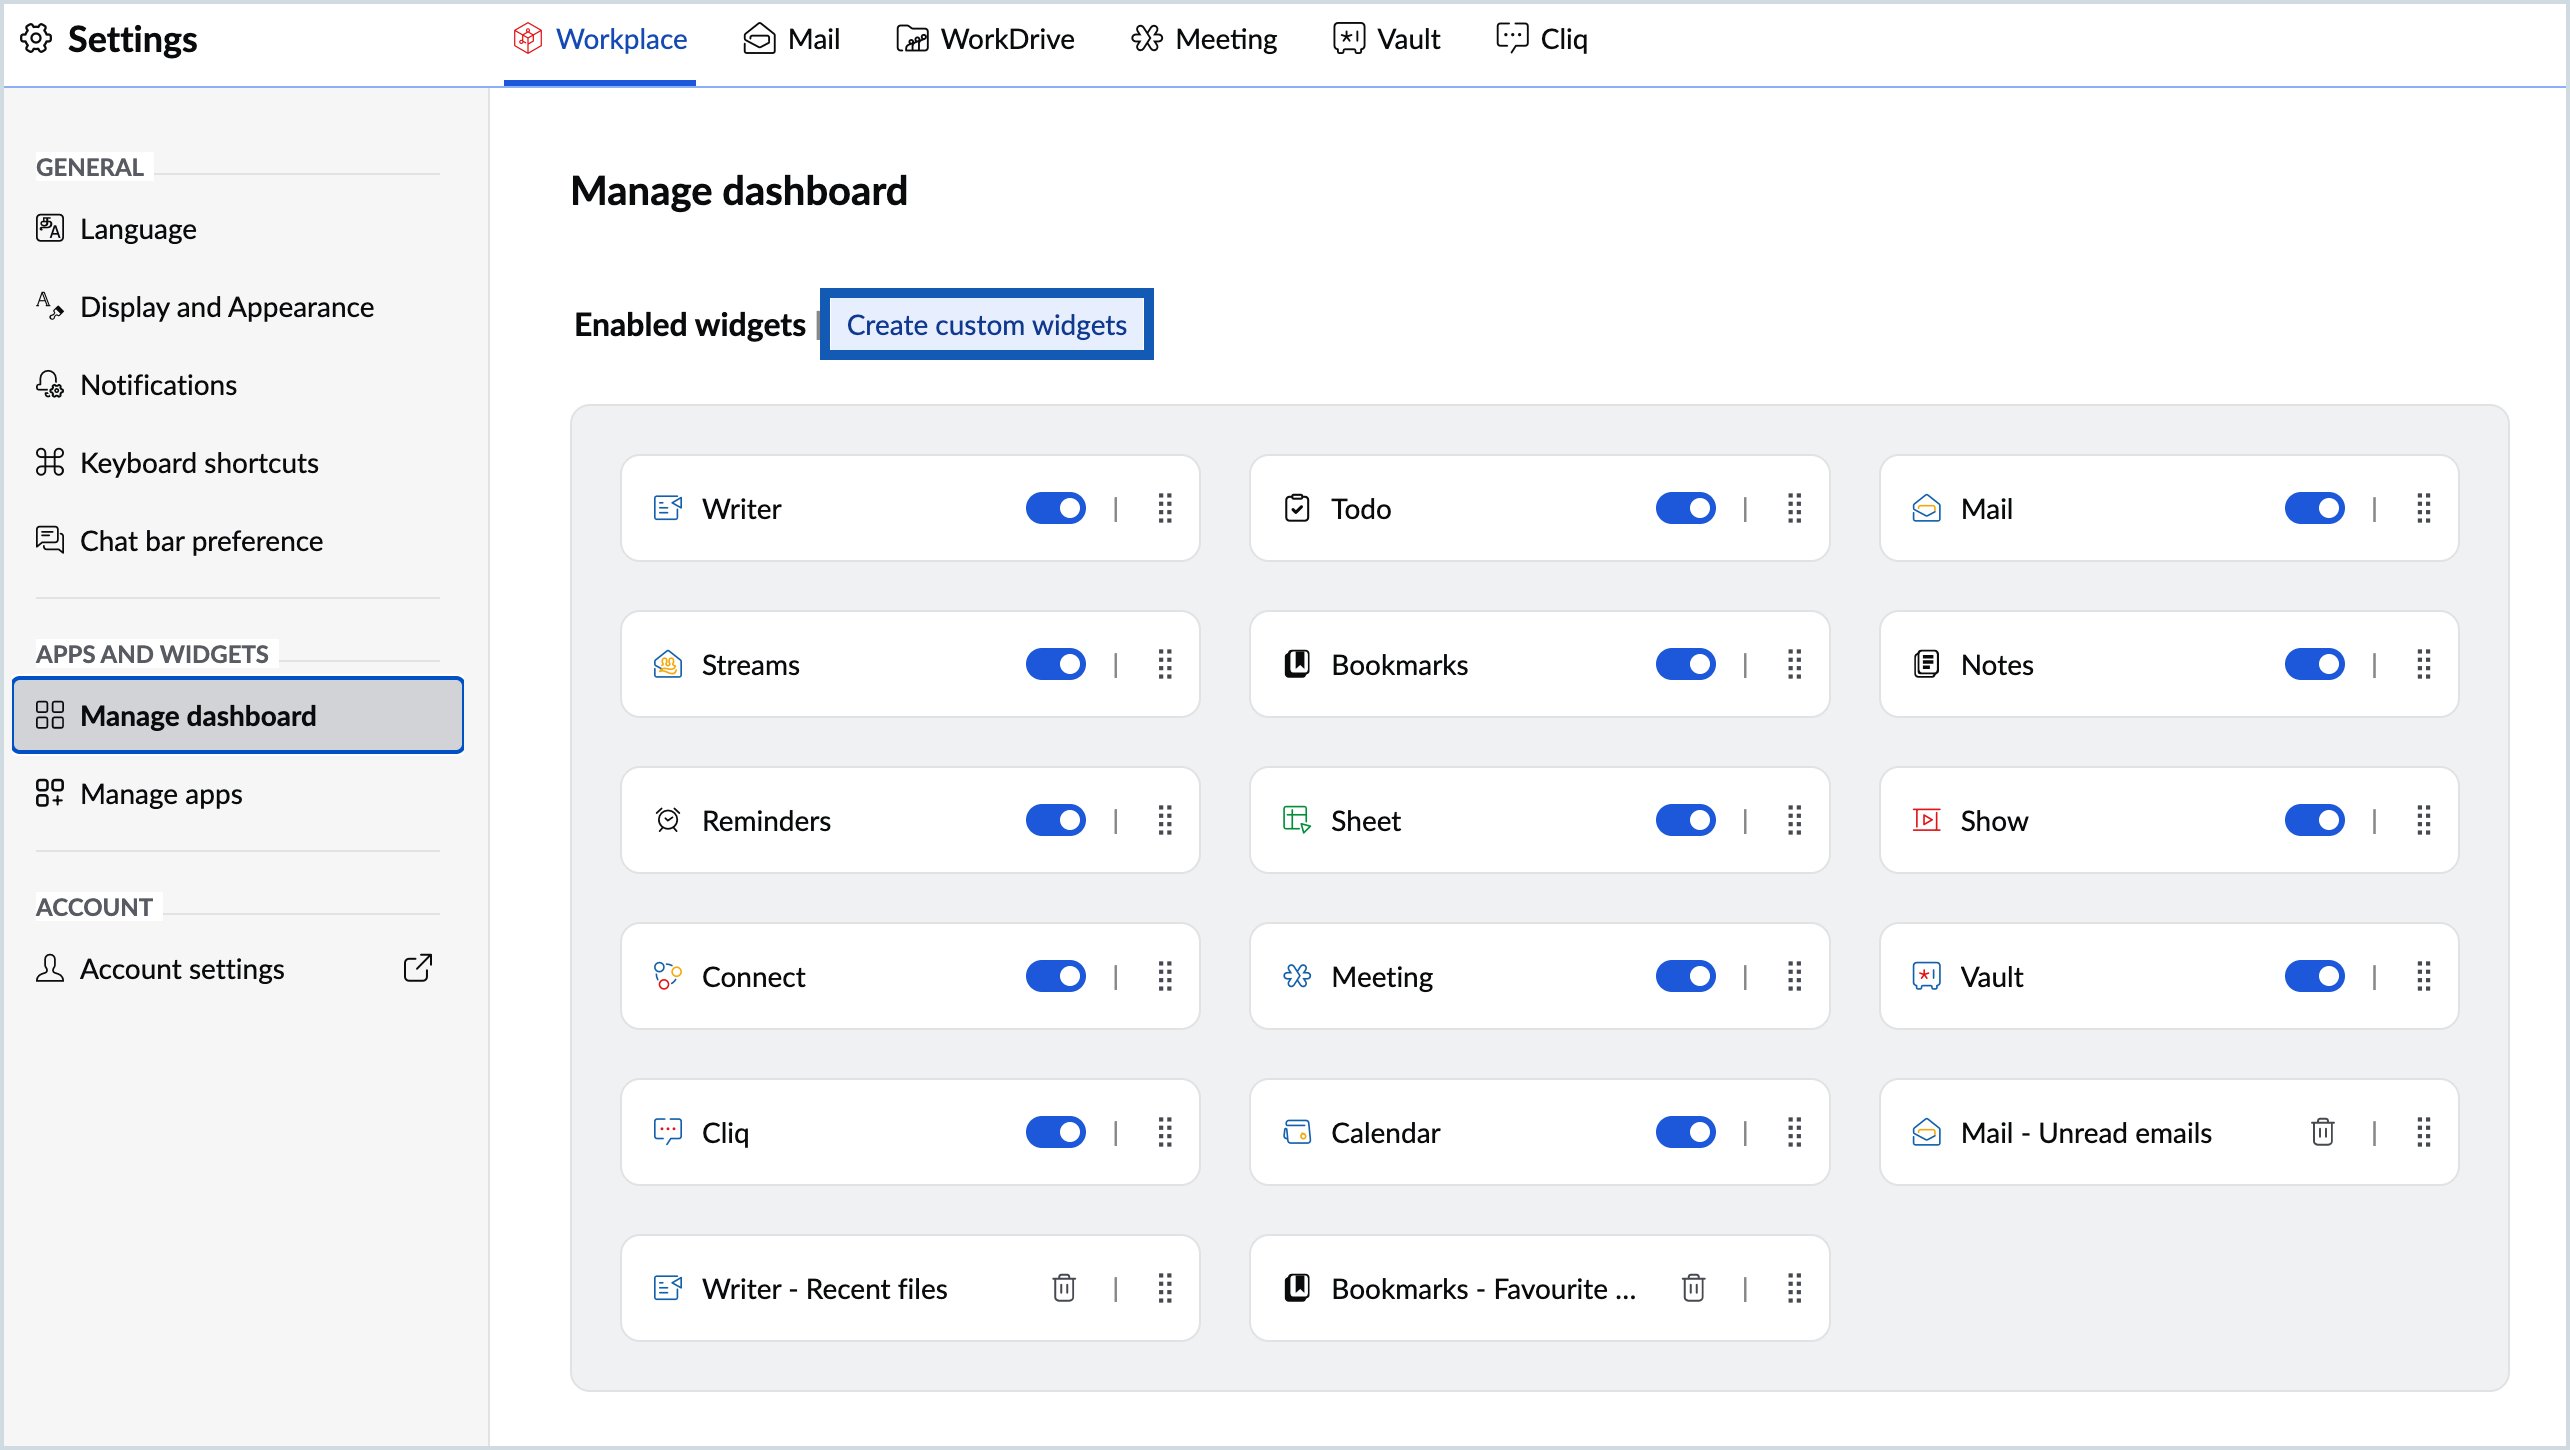Viewport: 2570px width, 1450px height.
Task: Click drag handle of Writer - Recent files
Action: click(x=1165, y=1288)
